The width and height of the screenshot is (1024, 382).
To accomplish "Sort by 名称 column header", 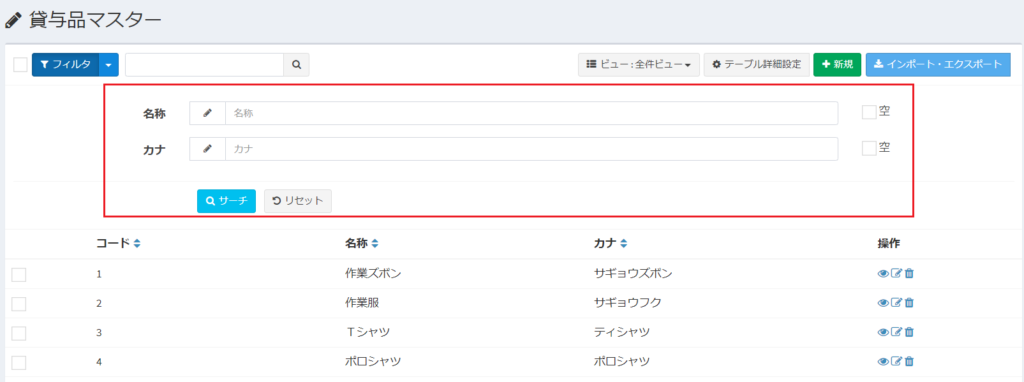I will [x=362, y=244].
